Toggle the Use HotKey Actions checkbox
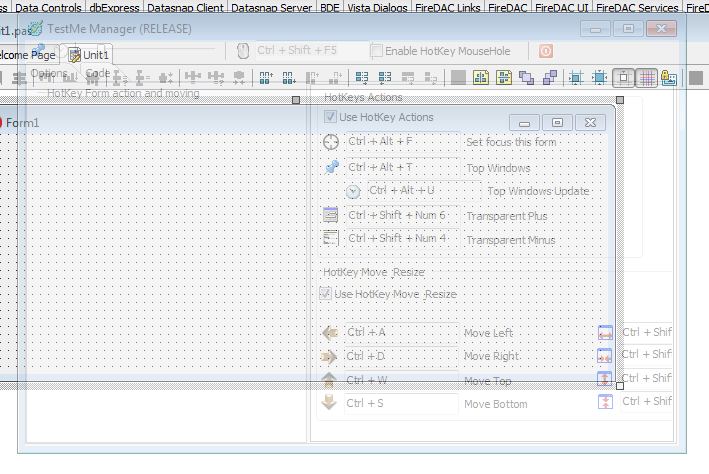Image resolution: width=709 pixels, height=474 pixels. pyautogui.click(x=330, y=117)
